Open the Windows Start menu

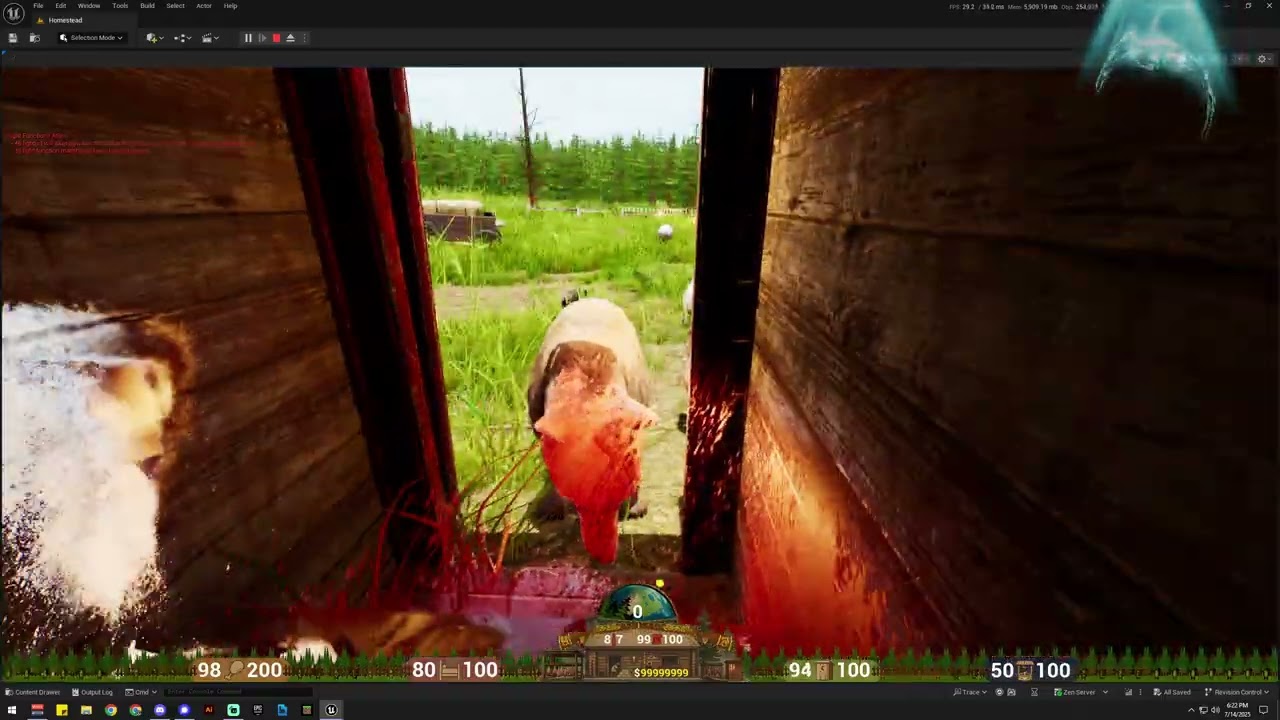tap(12, 710)
